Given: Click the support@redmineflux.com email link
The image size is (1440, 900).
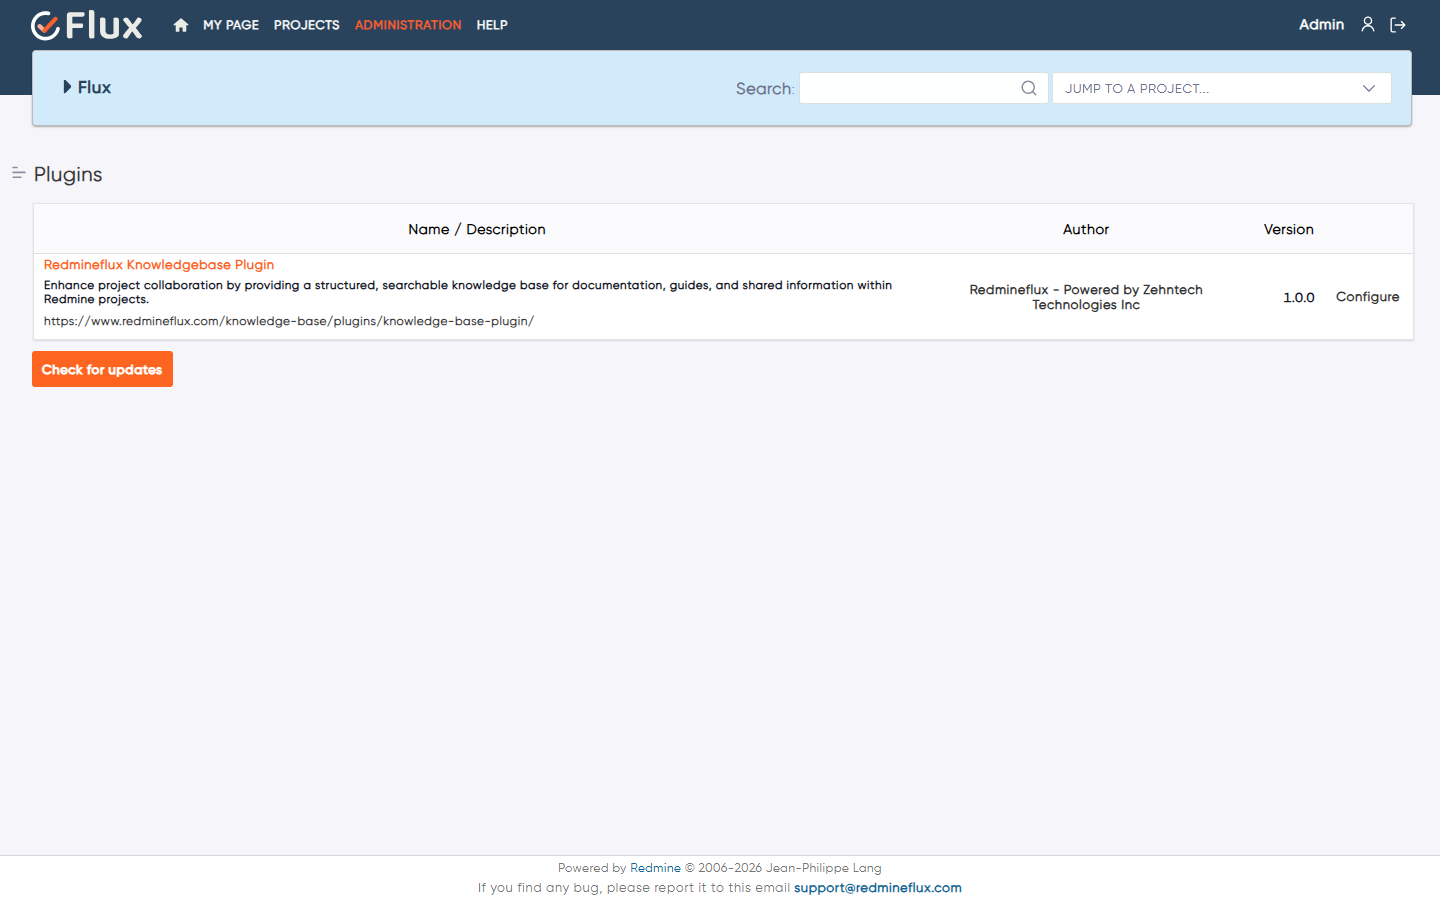Looking at the screenshot, I should 878,888.
